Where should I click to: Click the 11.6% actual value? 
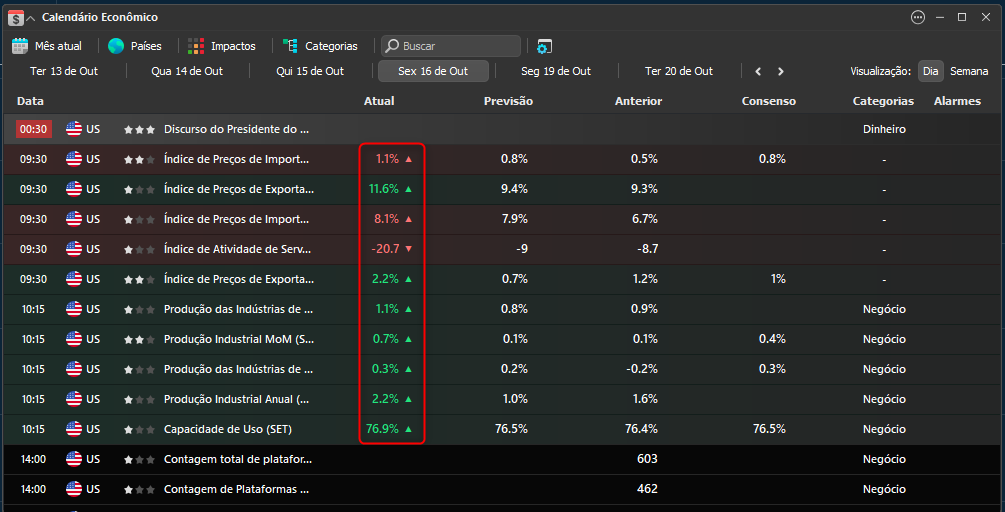(384, 189)
